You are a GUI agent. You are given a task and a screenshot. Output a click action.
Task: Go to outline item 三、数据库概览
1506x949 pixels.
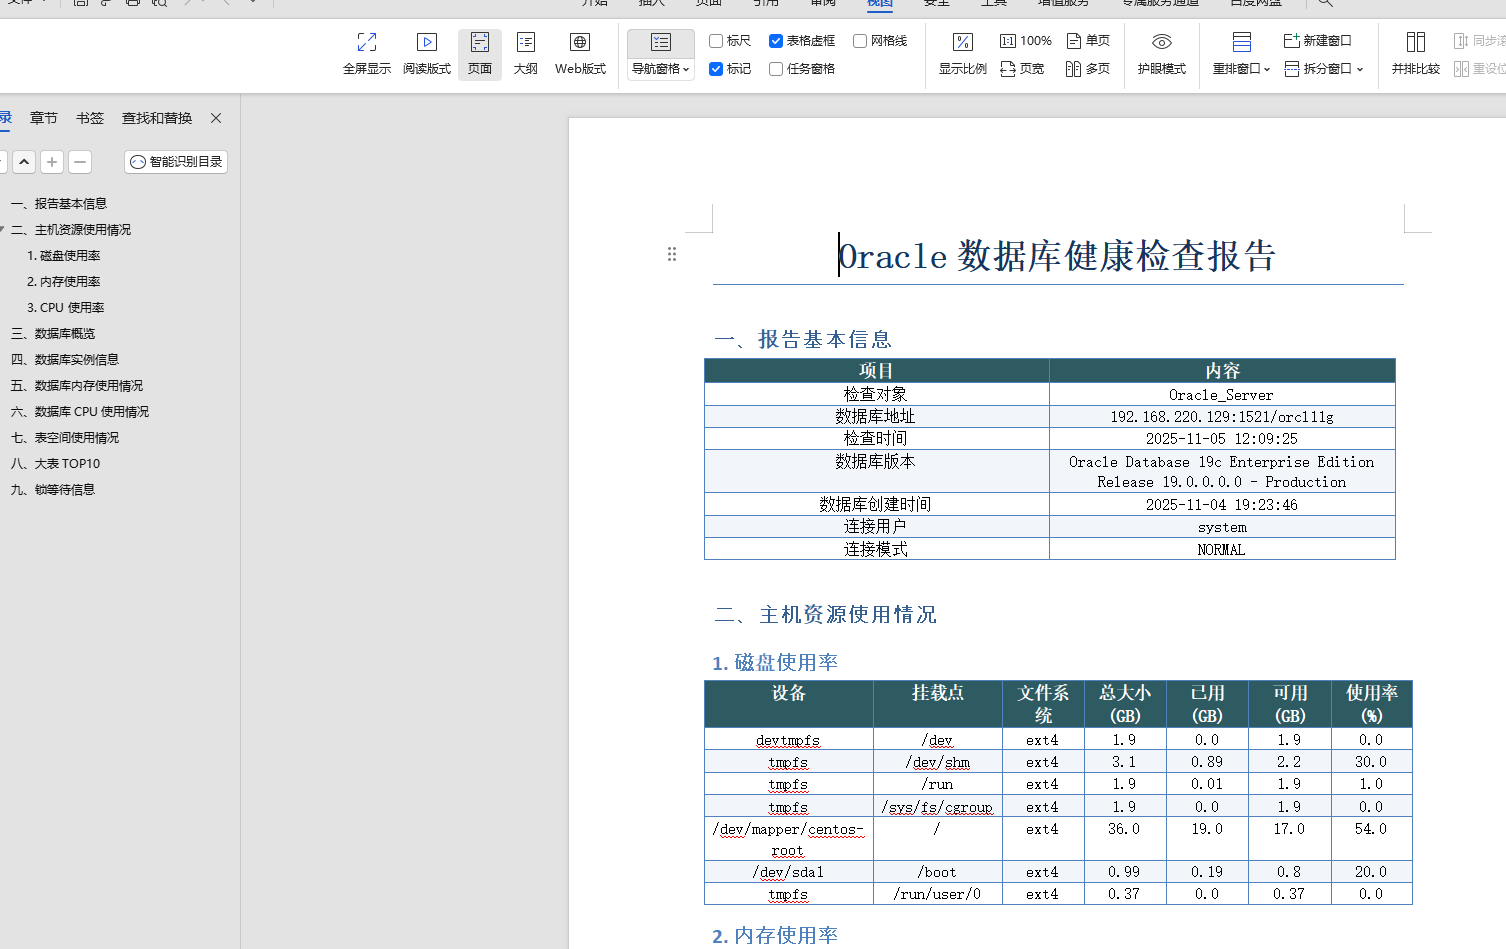pyautogui.click(x=53, y=334)
